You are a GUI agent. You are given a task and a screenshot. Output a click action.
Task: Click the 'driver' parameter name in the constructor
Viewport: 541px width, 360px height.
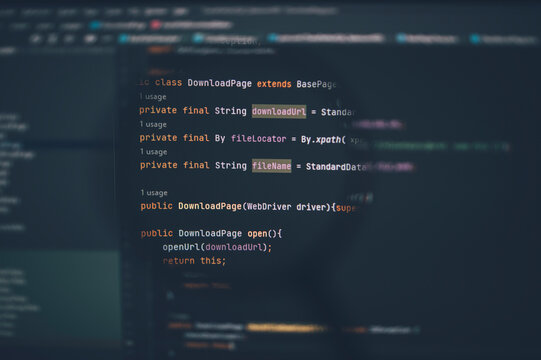click(x=311, y=207)
